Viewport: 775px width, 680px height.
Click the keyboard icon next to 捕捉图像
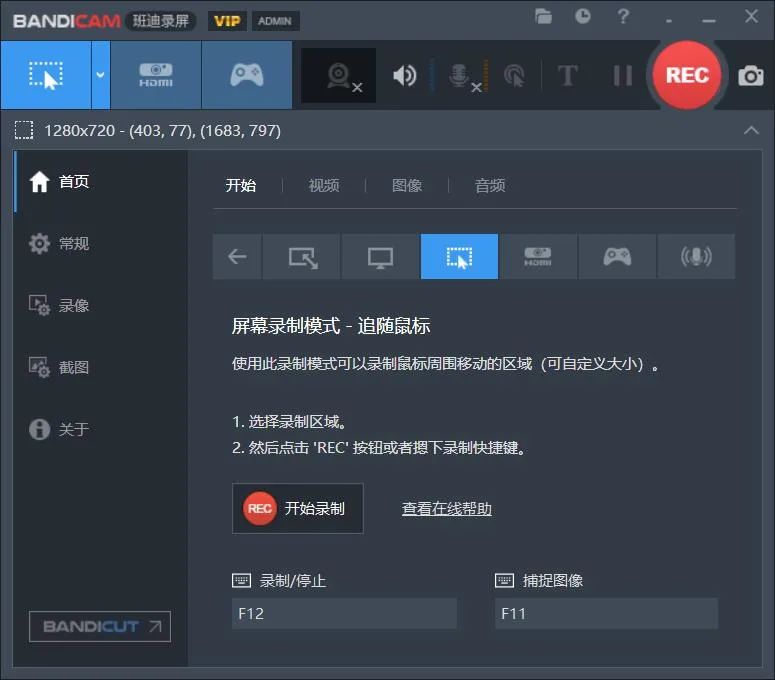tap(505, 580)
